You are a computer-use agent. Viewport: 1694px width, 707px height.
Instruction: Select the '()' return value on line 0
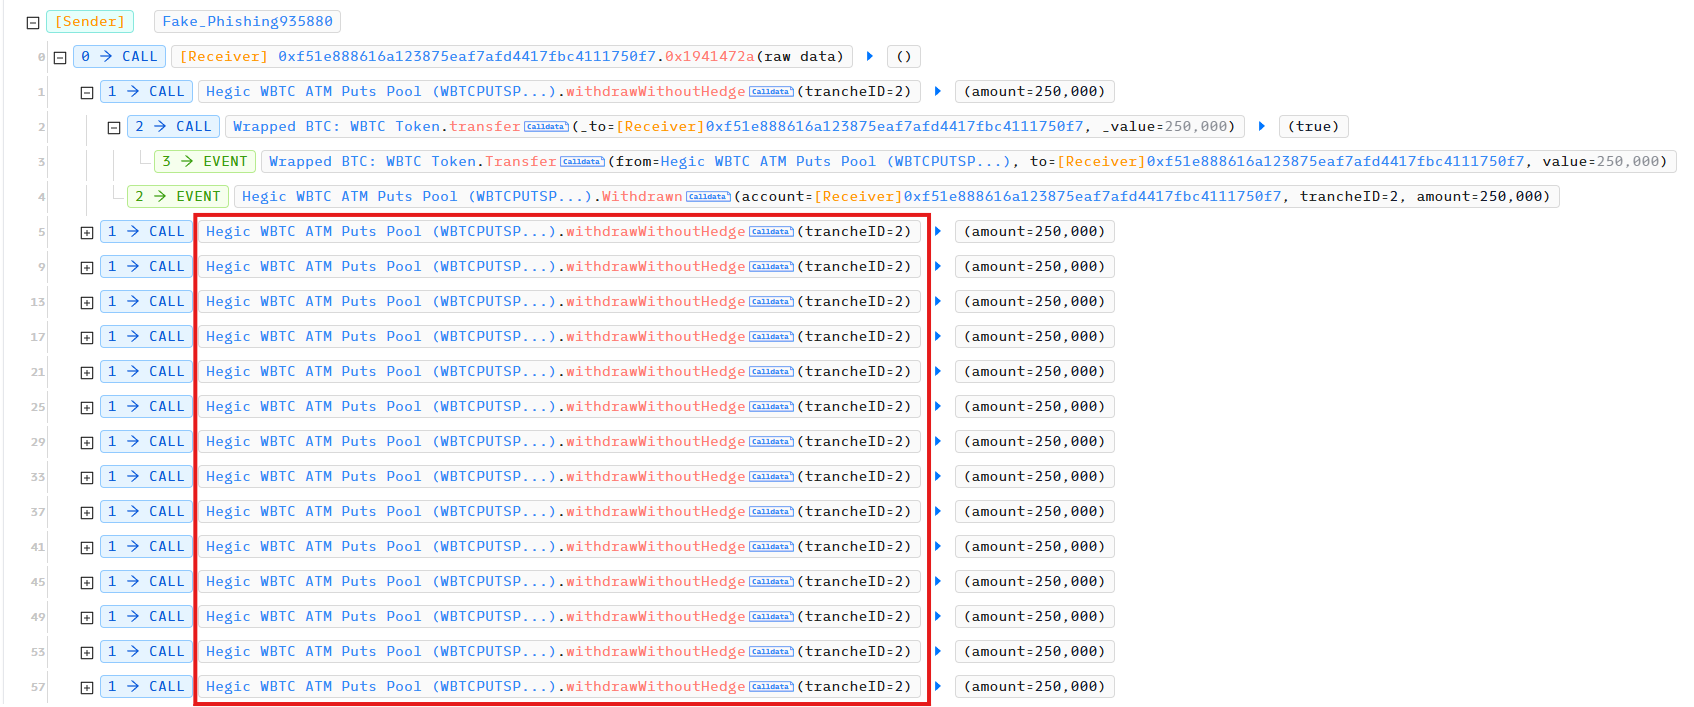click(903, 57)
